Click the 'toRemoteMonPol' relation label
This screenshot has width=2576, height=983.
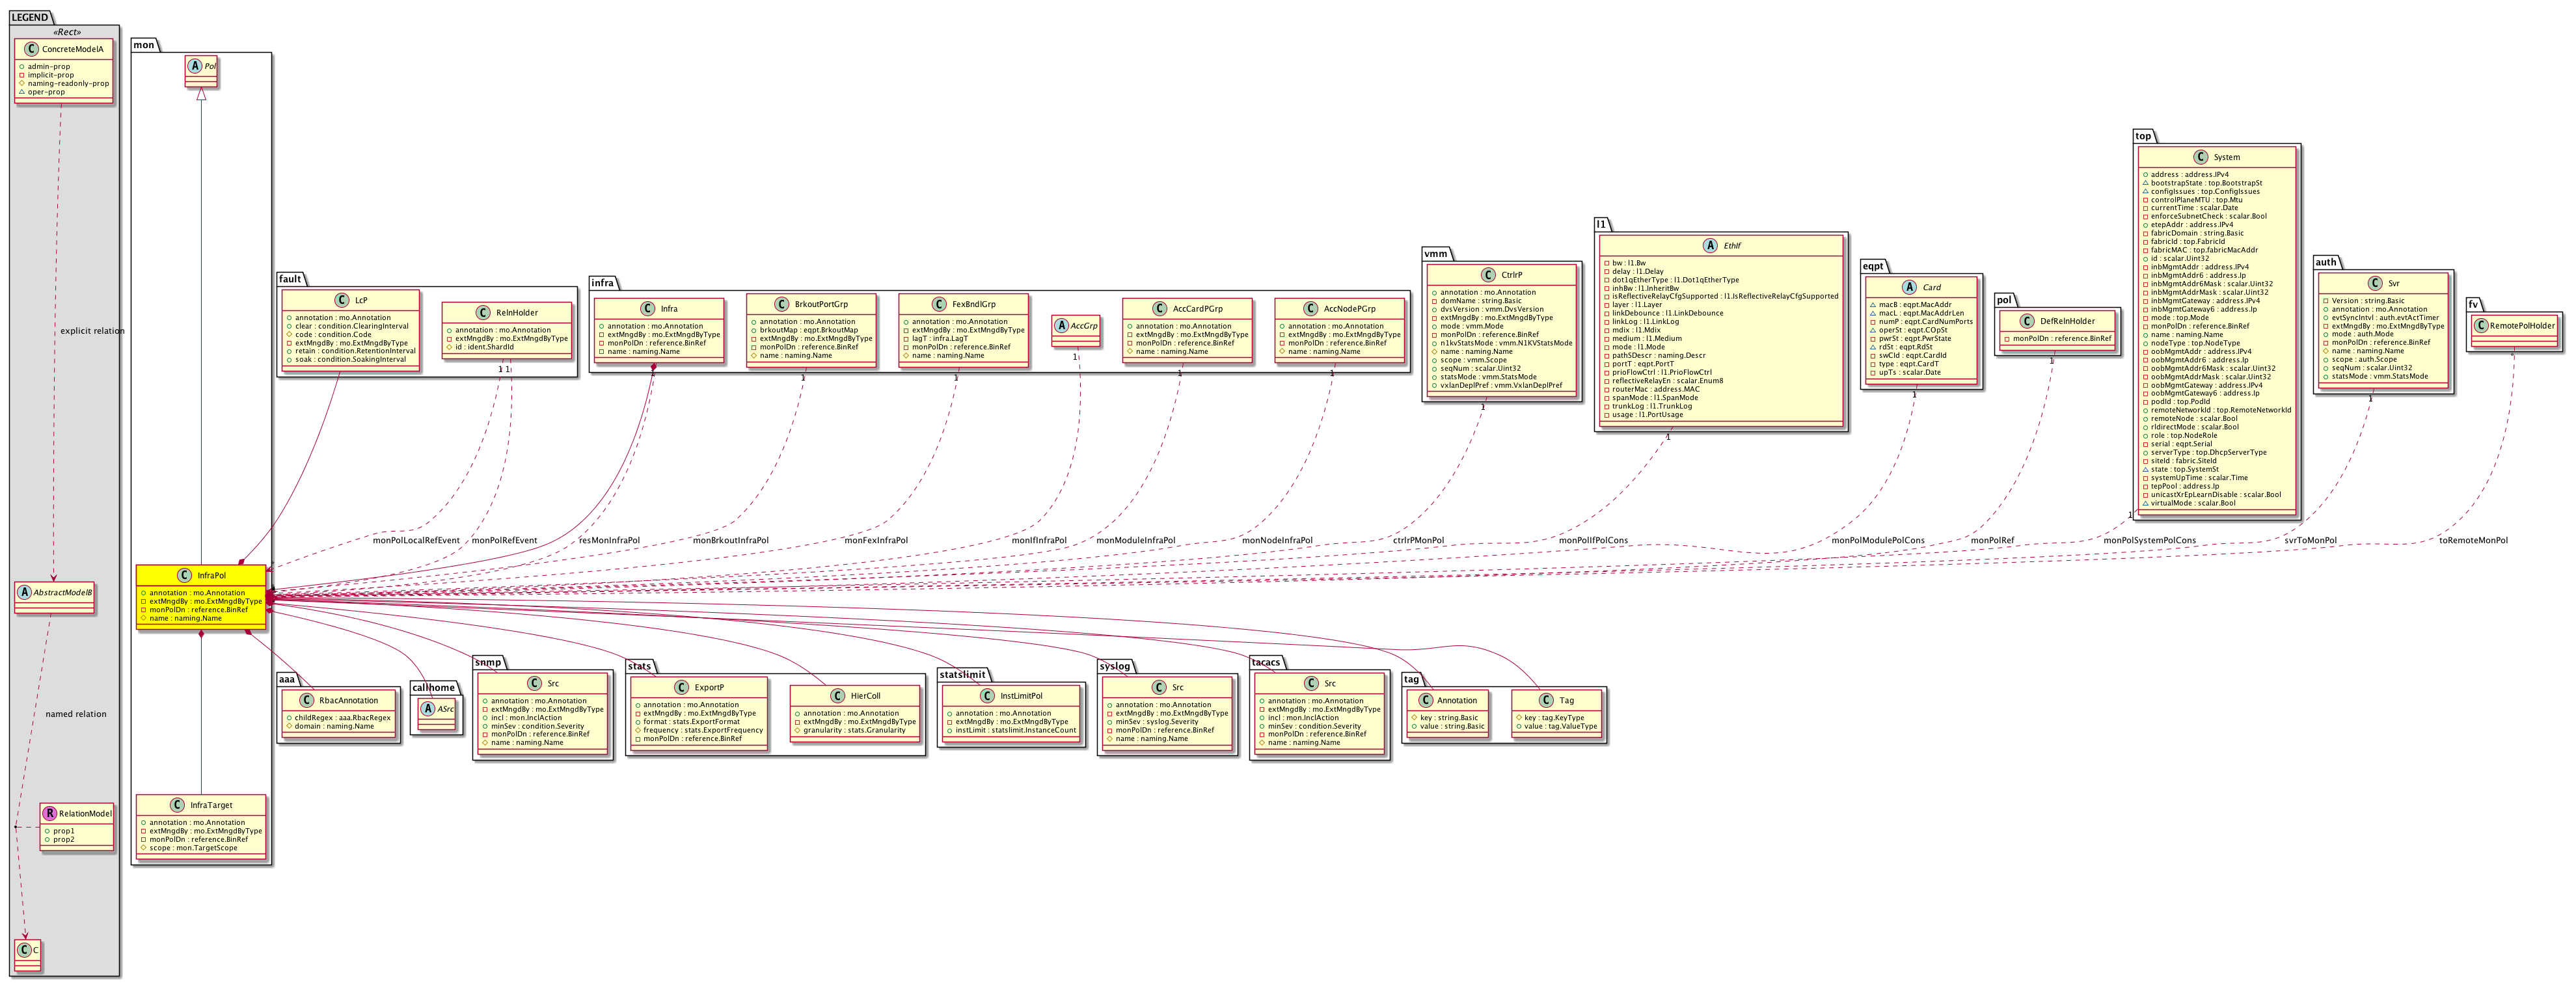click(x=2473, y=540)
